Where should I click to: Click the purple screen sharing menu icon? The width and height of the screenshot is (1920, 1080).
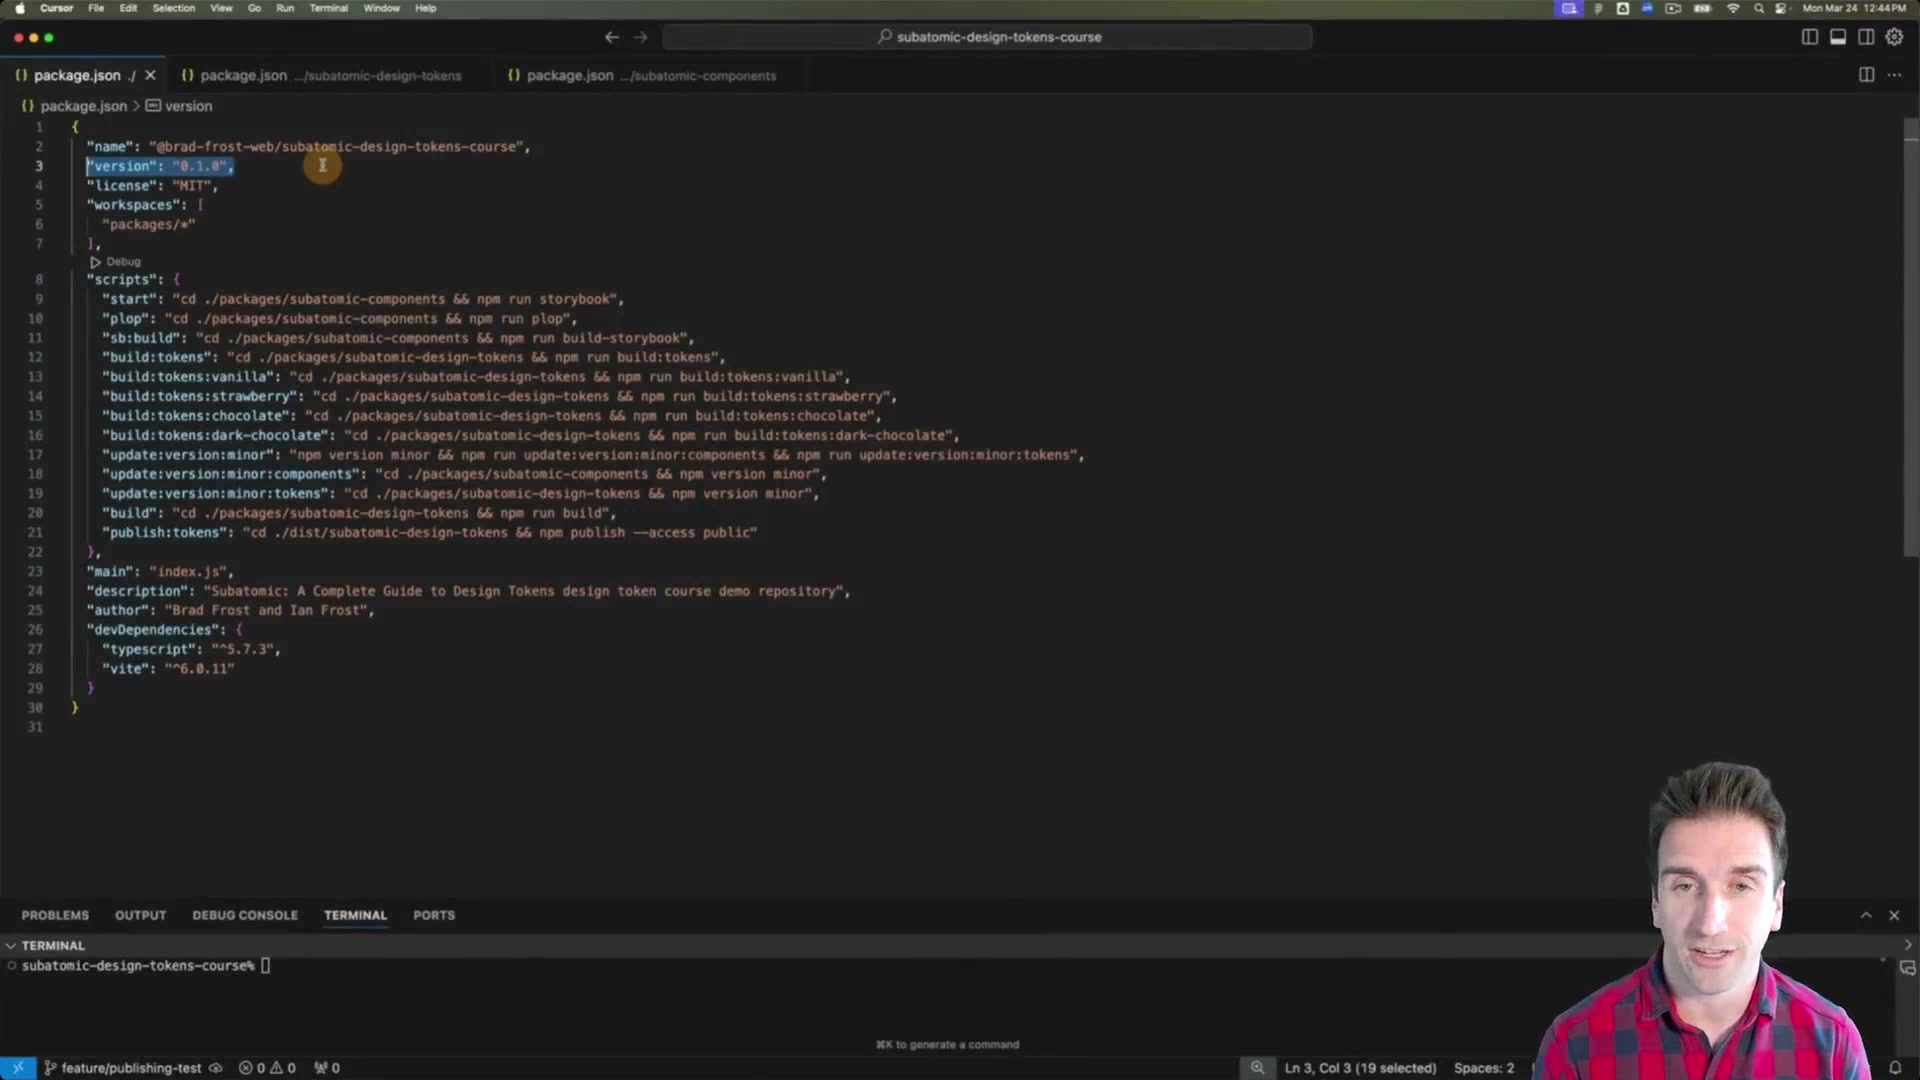1569,8
